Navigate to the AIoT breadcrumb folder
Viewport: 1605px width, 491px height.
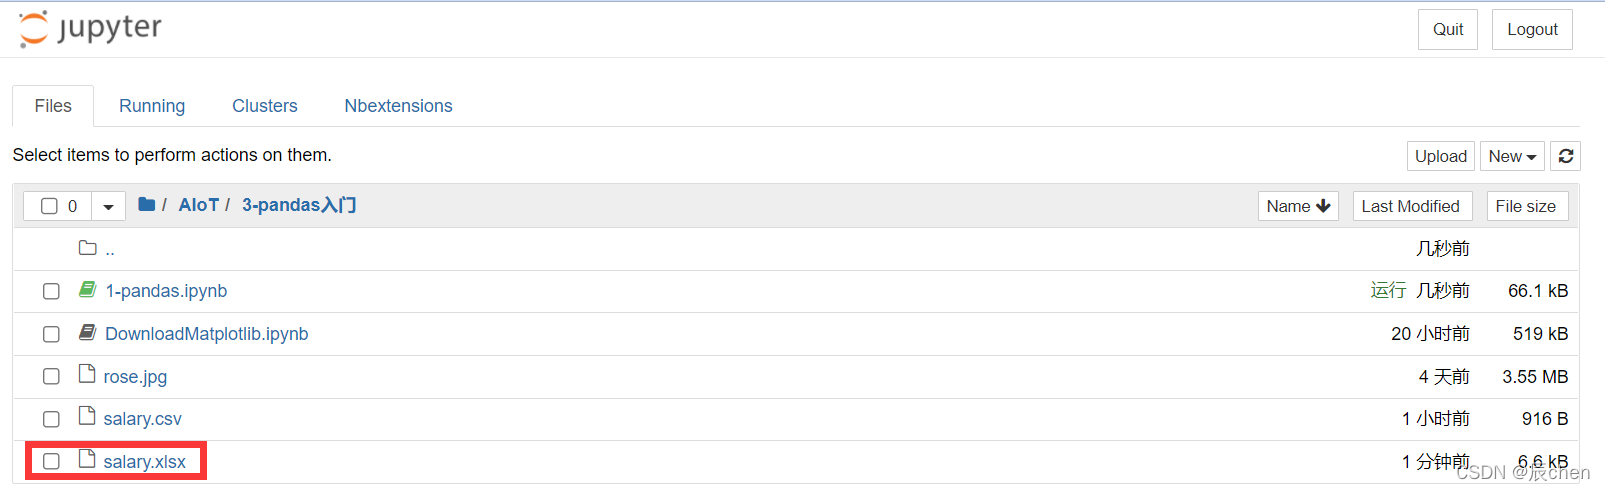(x=199, y=205)
